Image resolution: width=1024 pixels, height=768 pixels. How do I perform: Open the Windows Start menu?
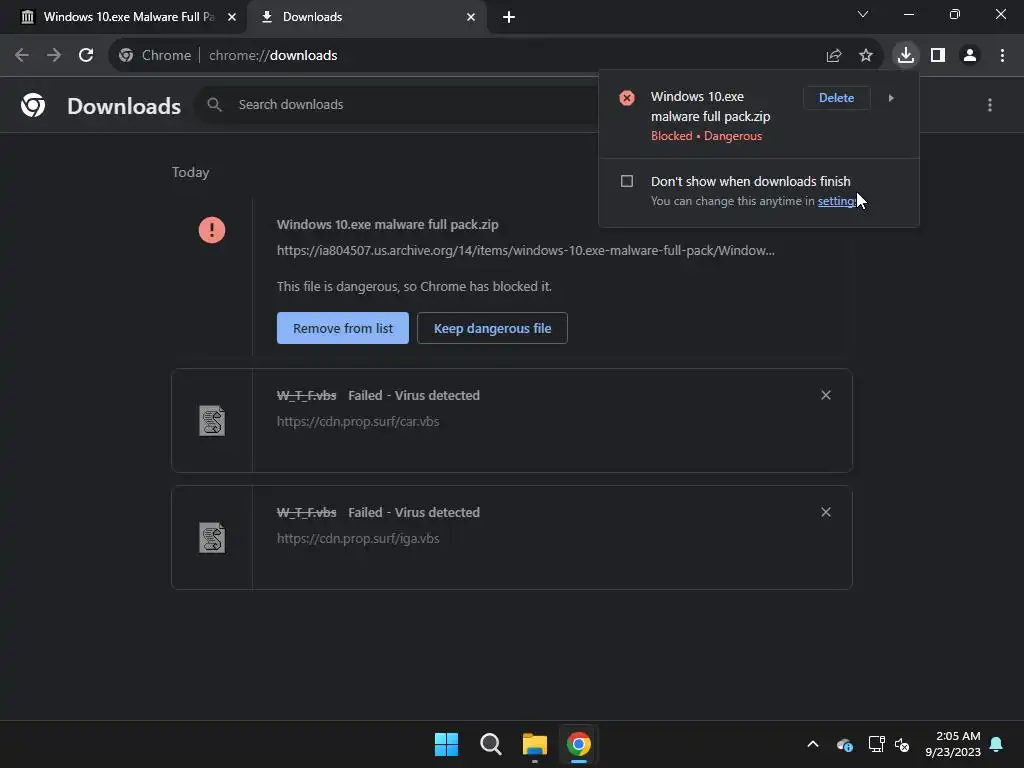(447, 744)
